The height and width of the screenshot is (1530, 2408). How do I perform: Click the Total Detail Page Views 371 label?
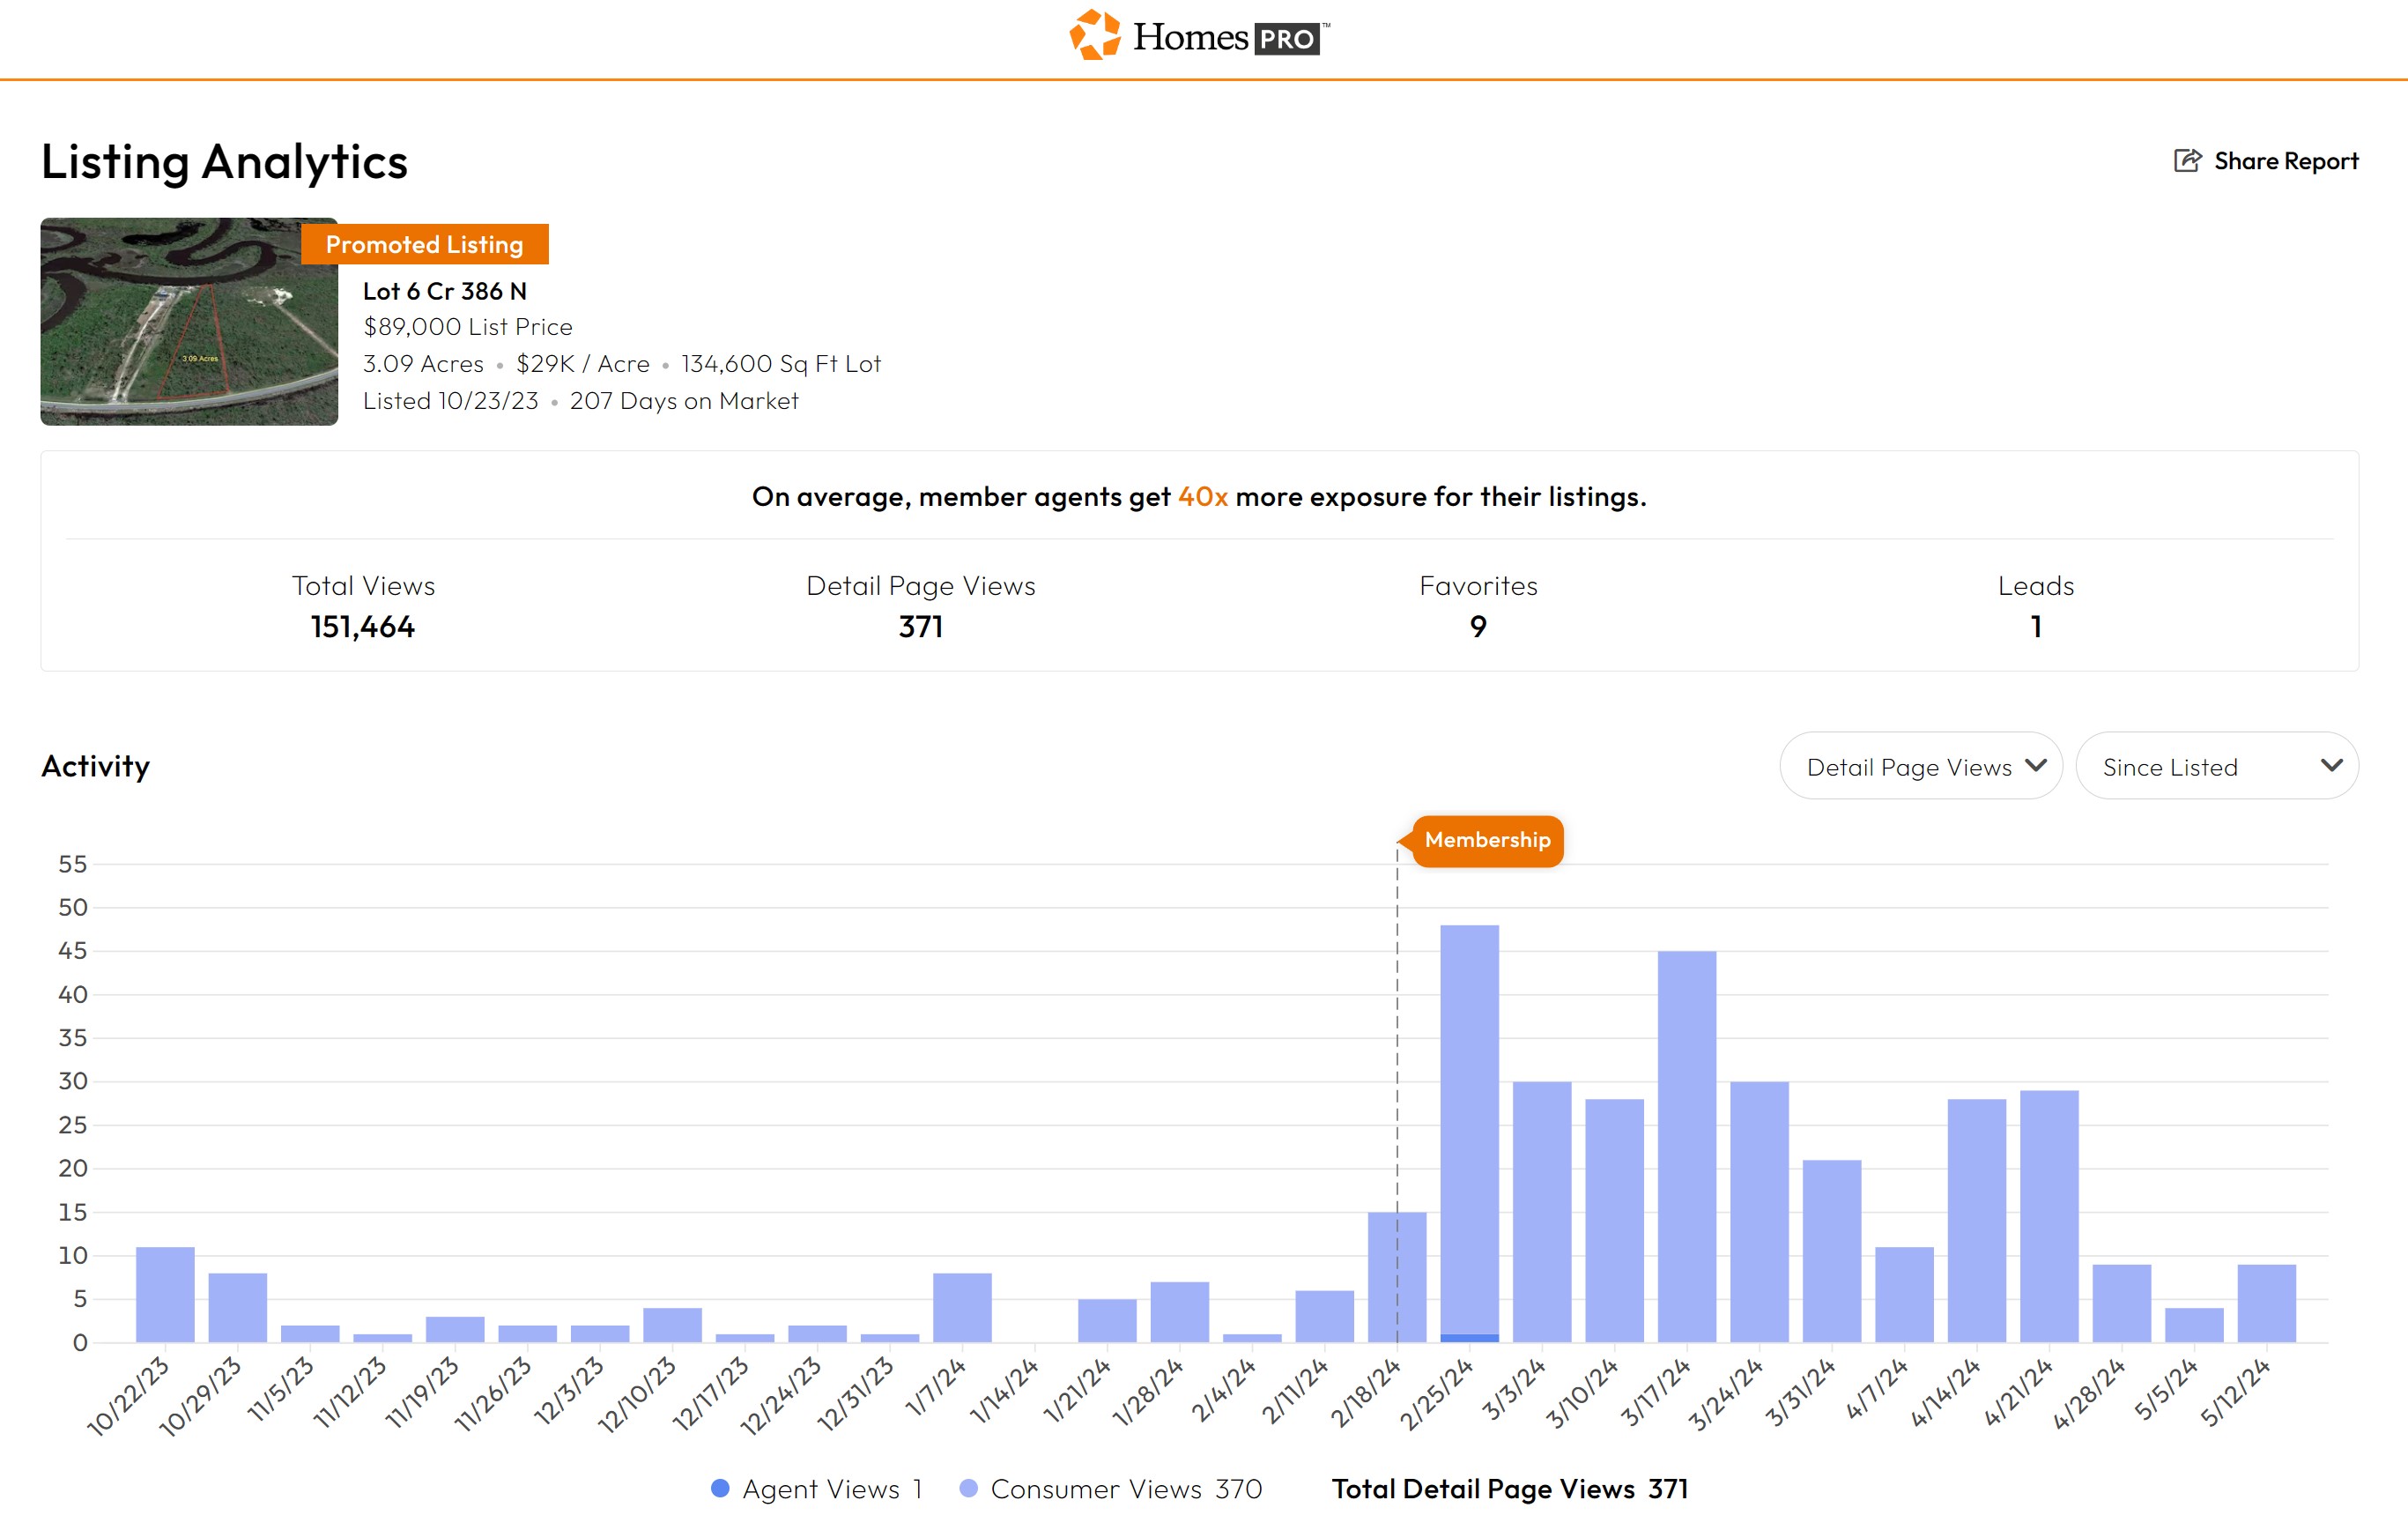click(1510, 1488)
